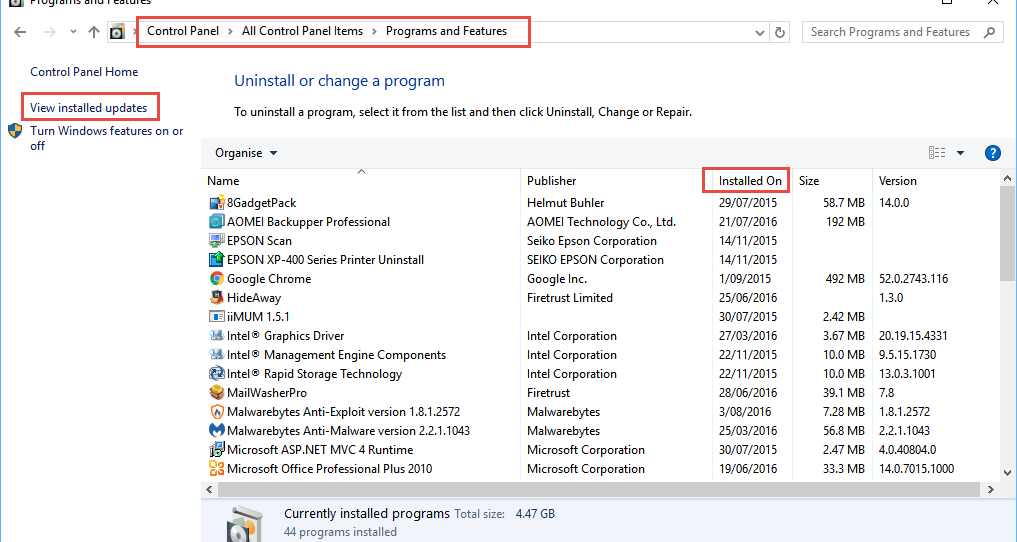Select the Google Chrome icon
The height and width of the screenshot is (542, 1017).
click(217, 279)
